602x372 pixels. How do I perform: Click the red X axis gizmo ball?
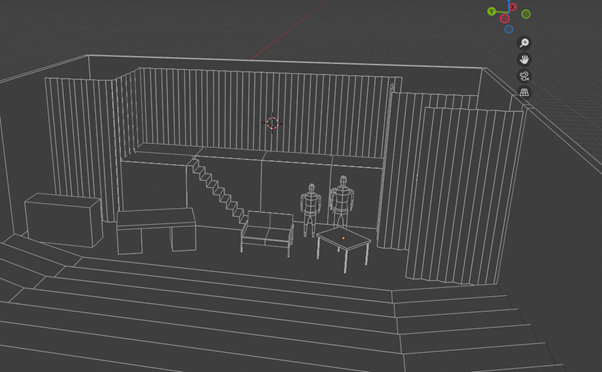[x=513, y=7]
